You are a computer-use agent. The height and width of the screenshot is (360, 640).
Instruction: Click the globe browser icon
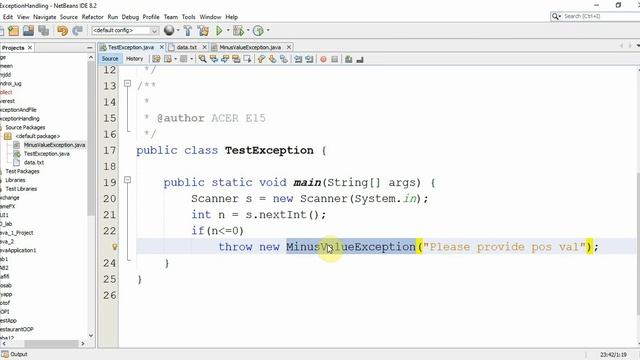click(x=169, y=30)
